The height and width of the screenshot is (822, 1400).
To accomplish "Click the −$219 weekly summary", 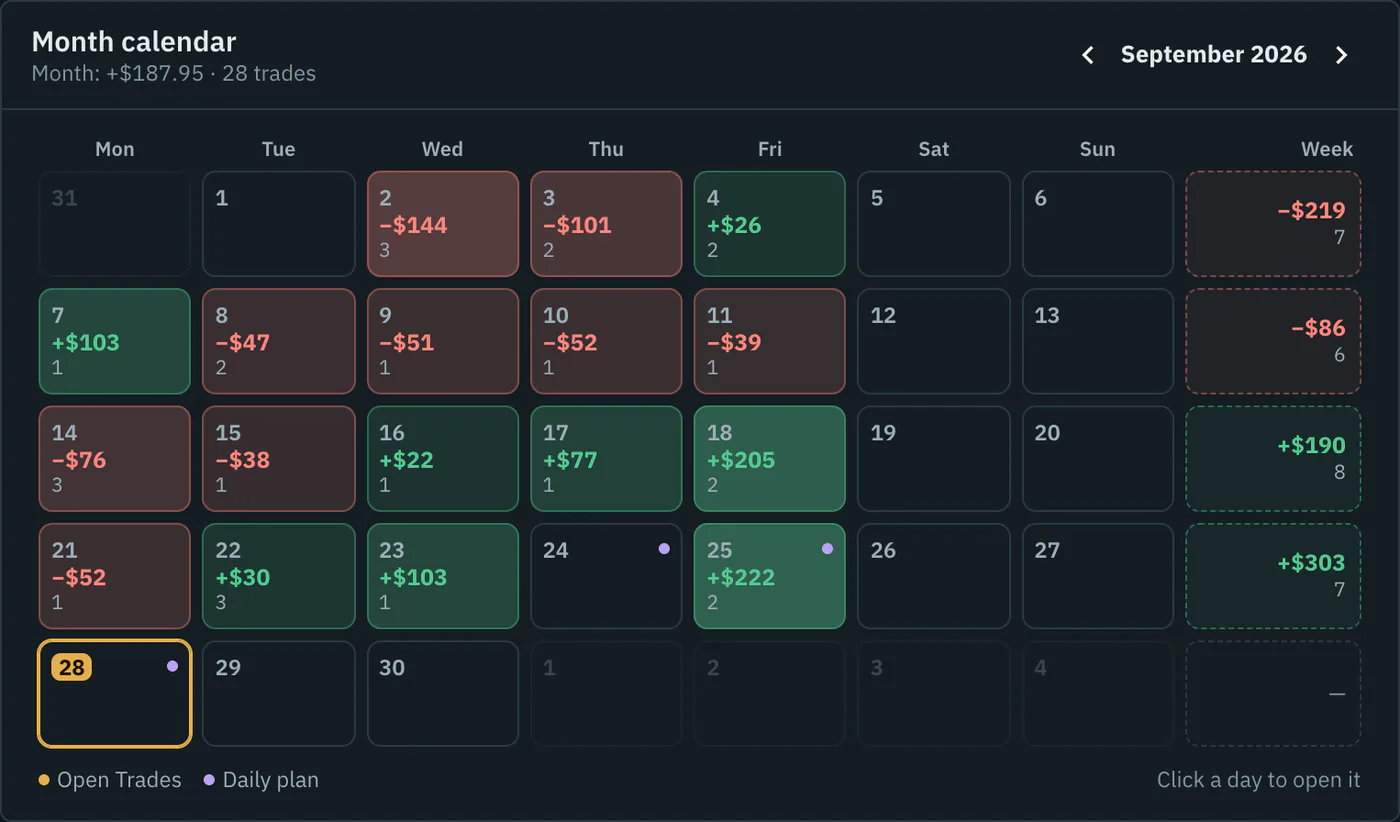I will pos(1273,224).
